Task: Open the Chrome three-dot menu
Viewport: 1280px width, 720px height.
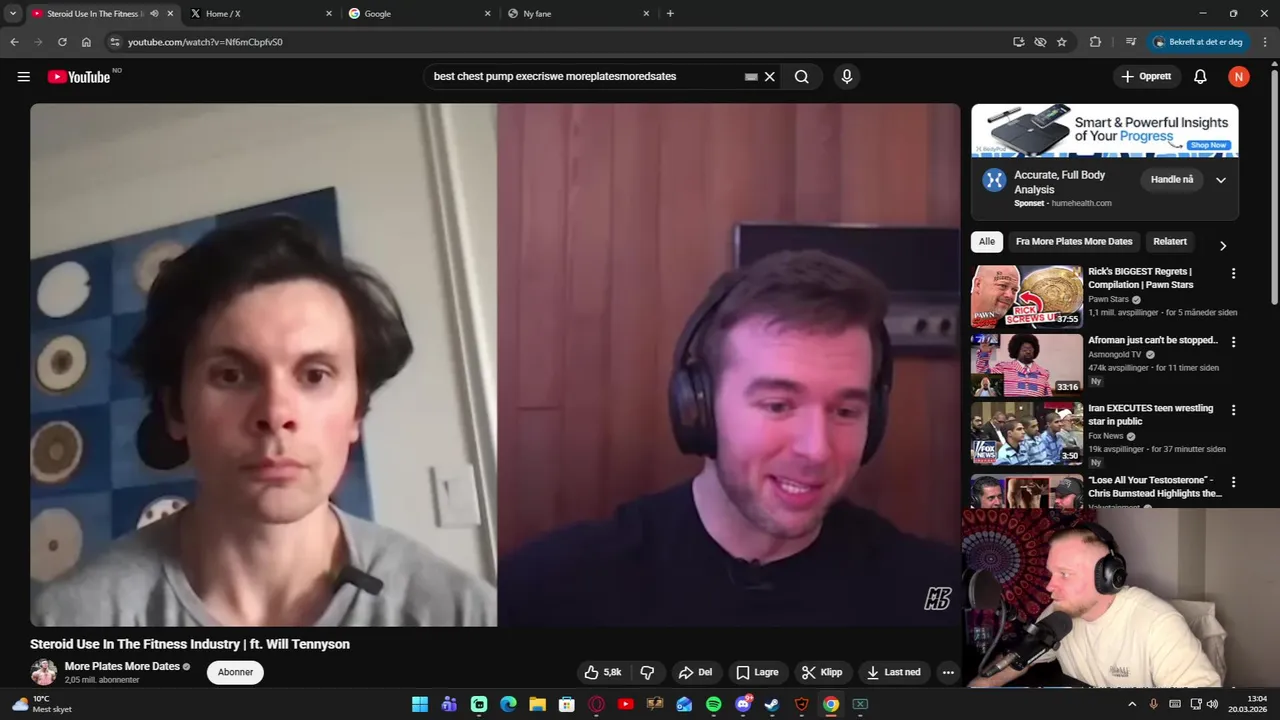Action: 1265,42
